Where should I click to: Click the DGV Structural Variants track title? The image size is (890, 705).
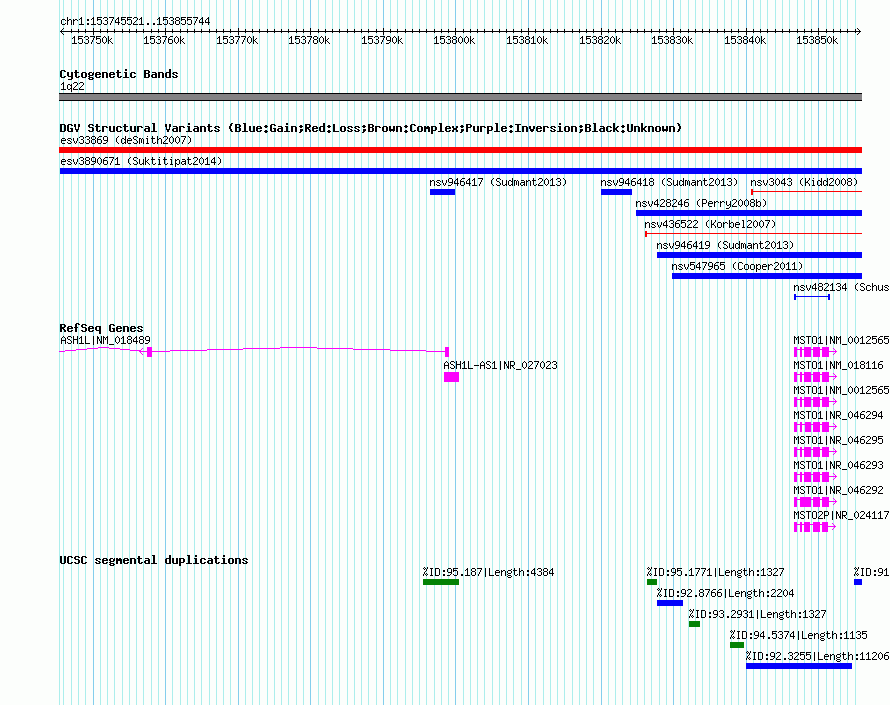[370, 128]
